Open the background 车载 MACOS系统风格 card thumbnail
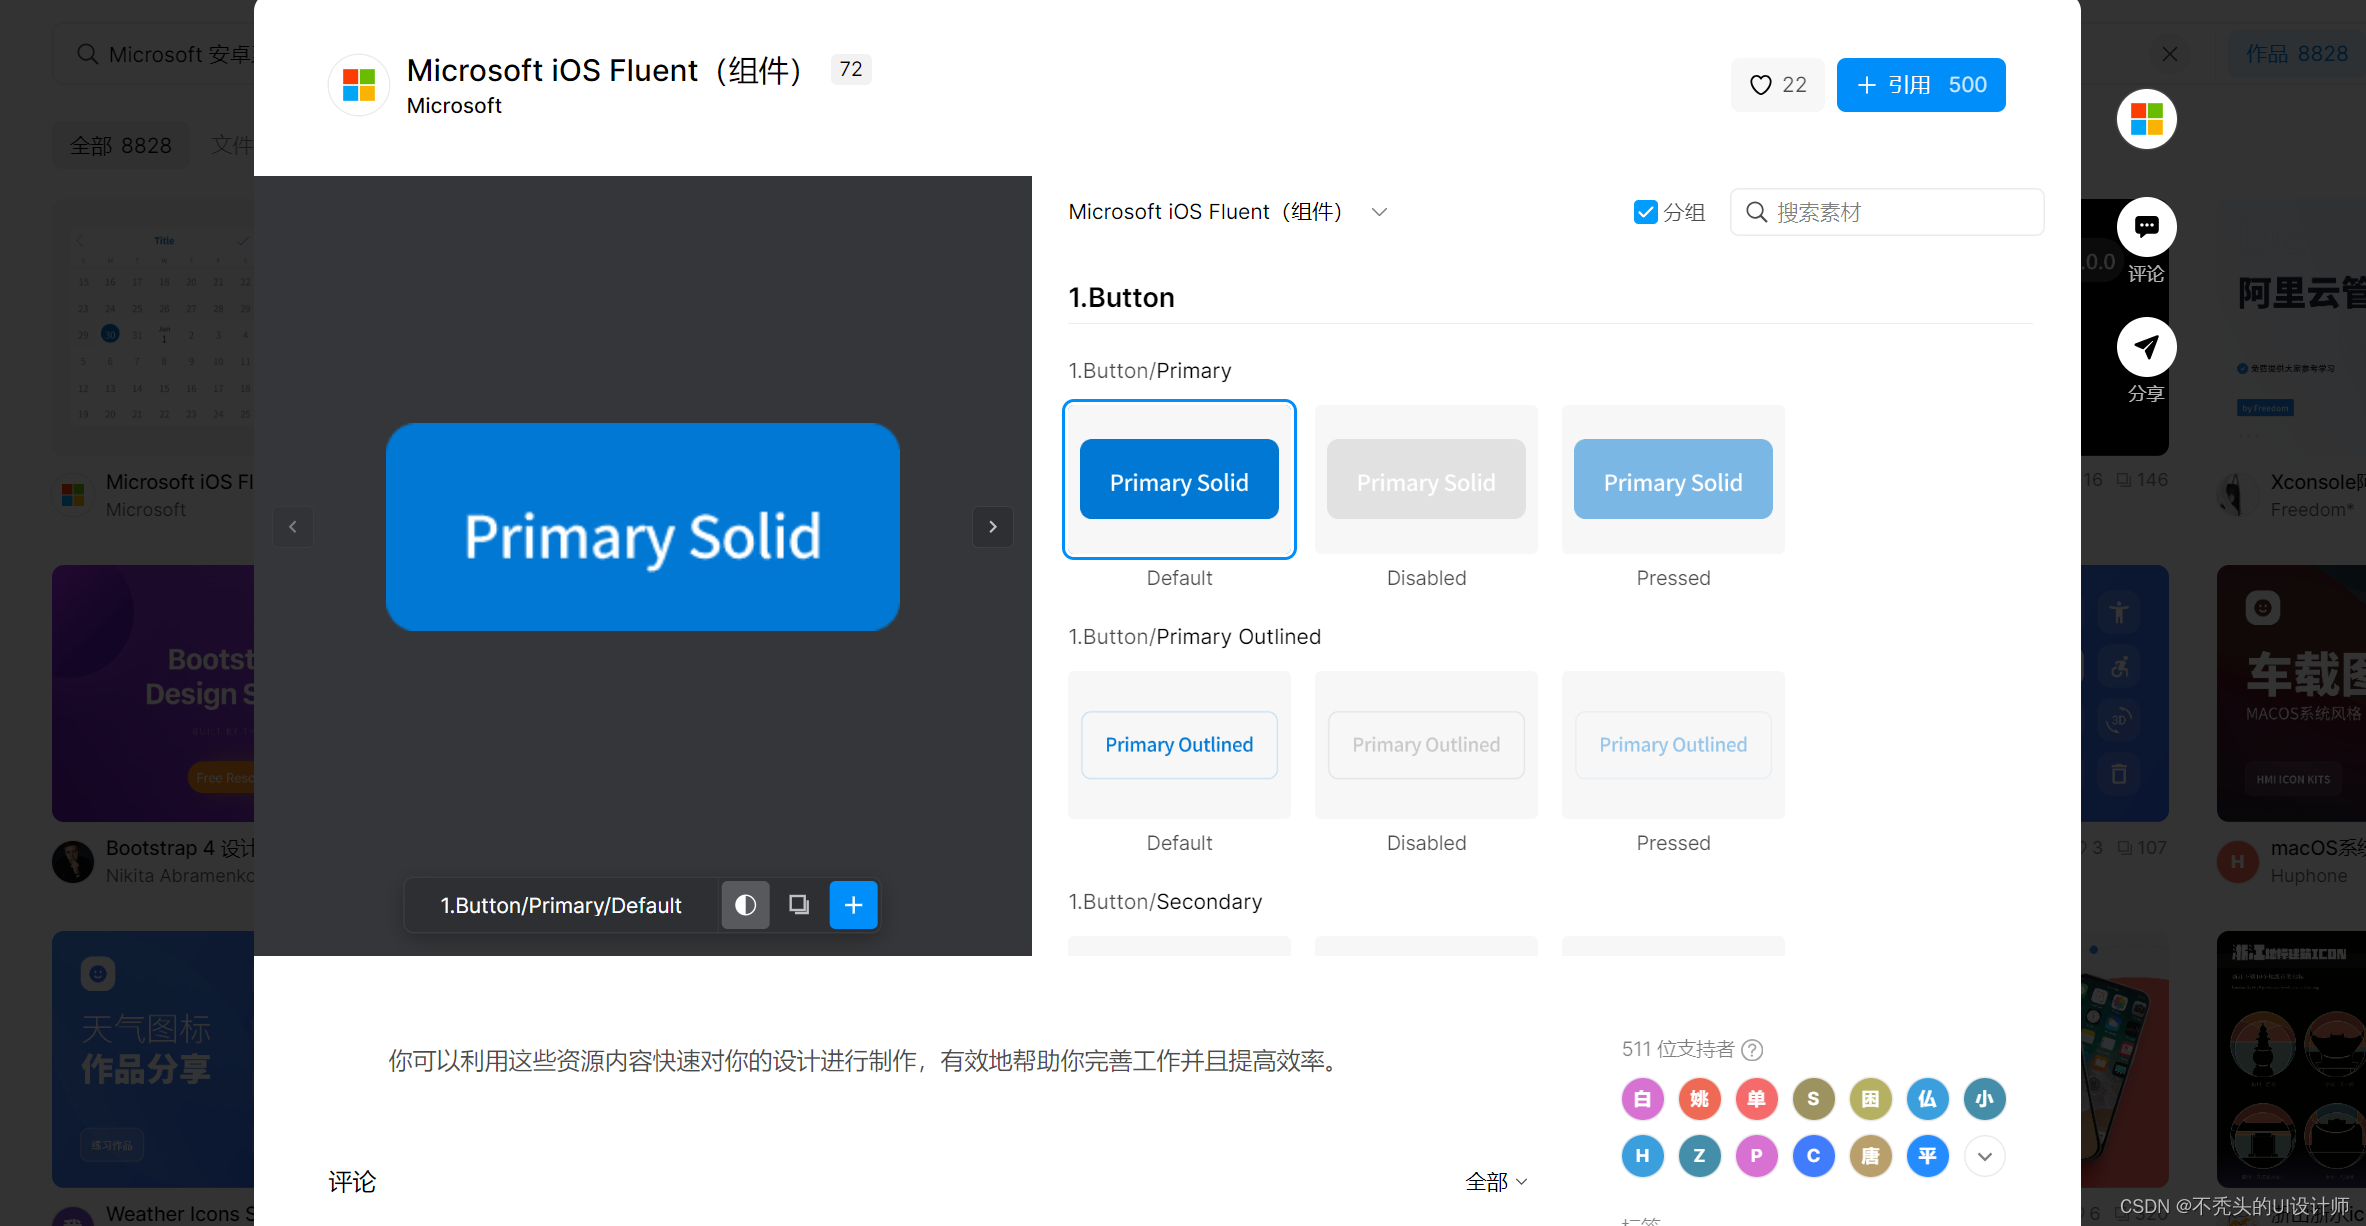 click(x=2291, y=693)
